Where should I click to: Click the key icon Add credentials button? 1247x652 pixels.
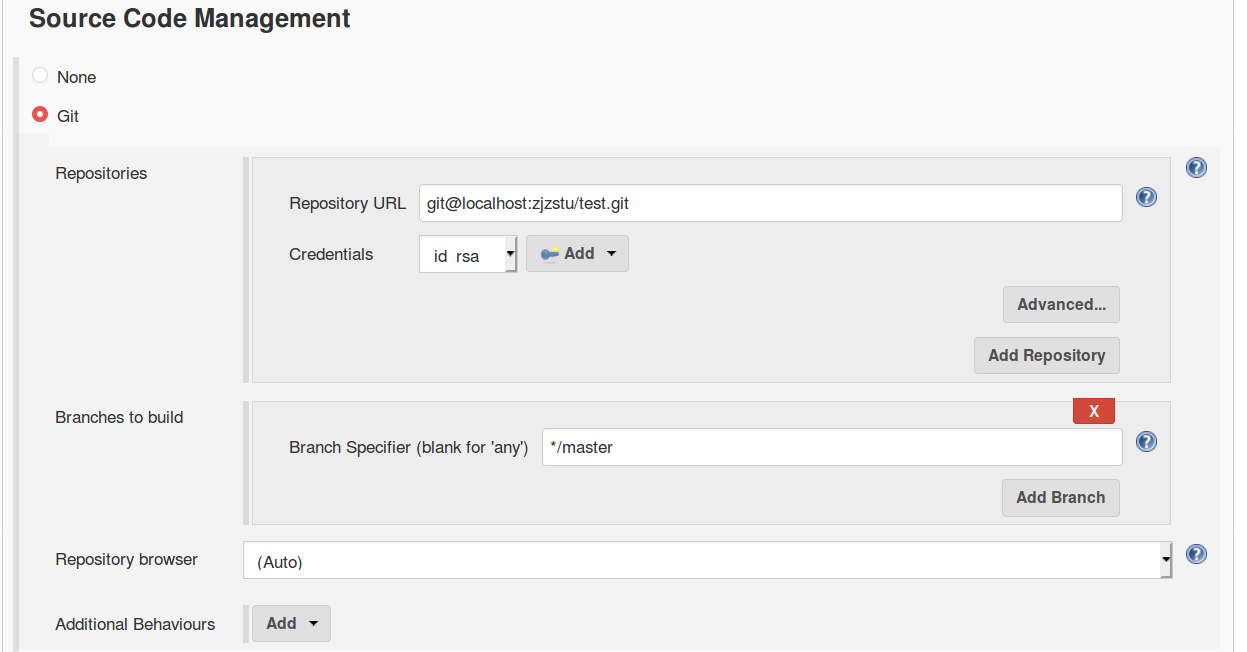click(x=577, y=254)
